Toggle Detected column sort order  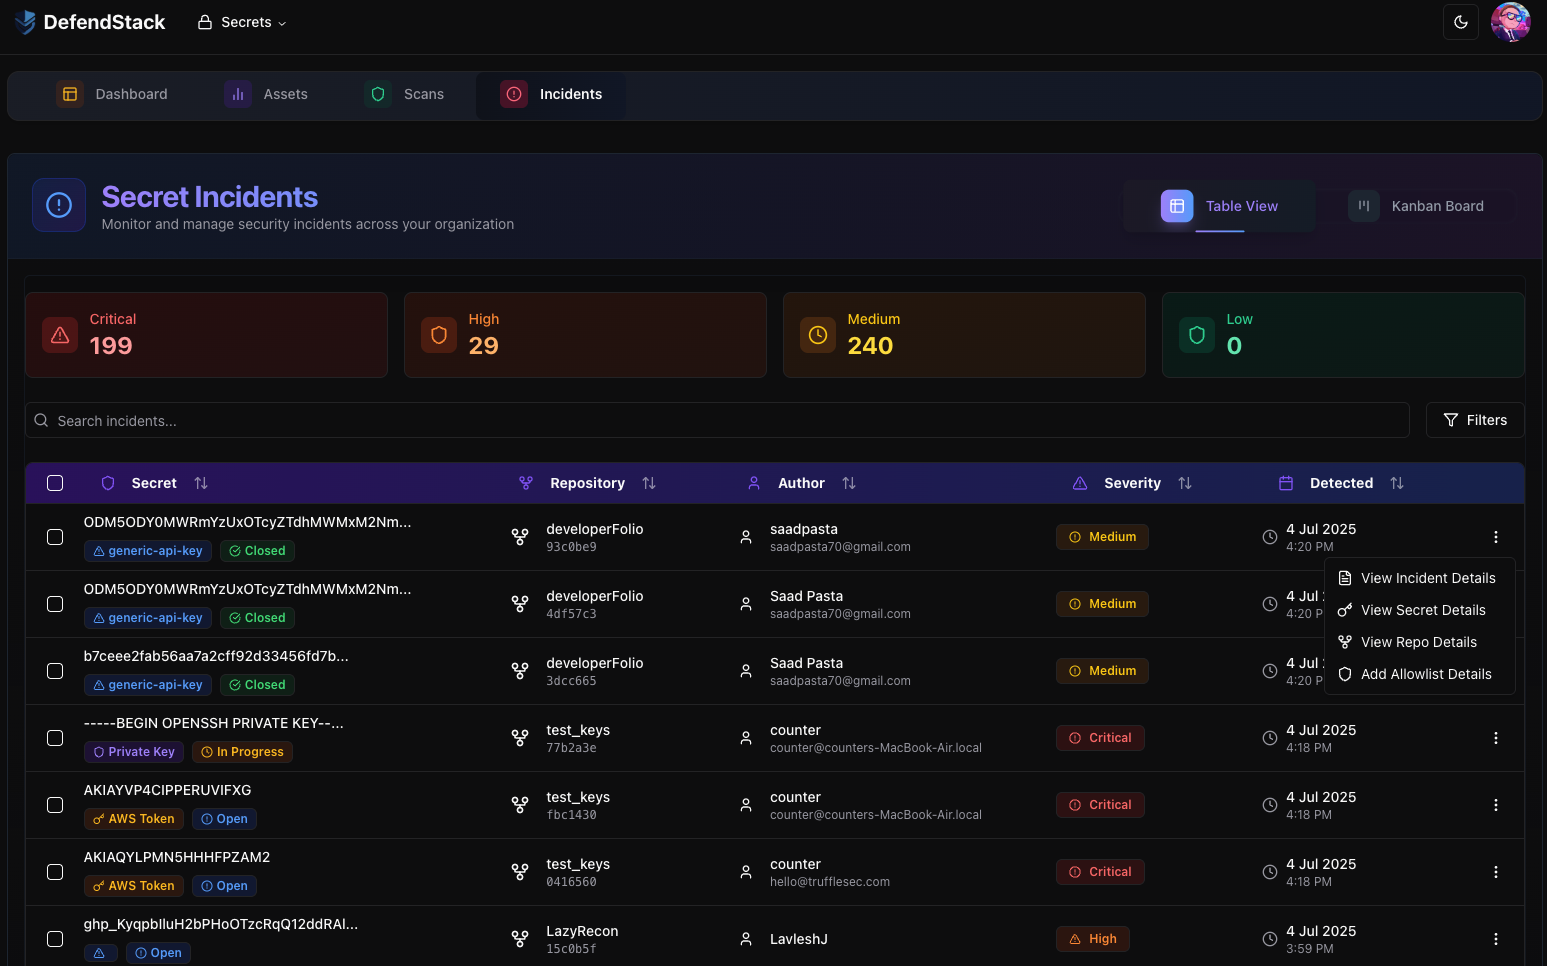coord(1396,482)
